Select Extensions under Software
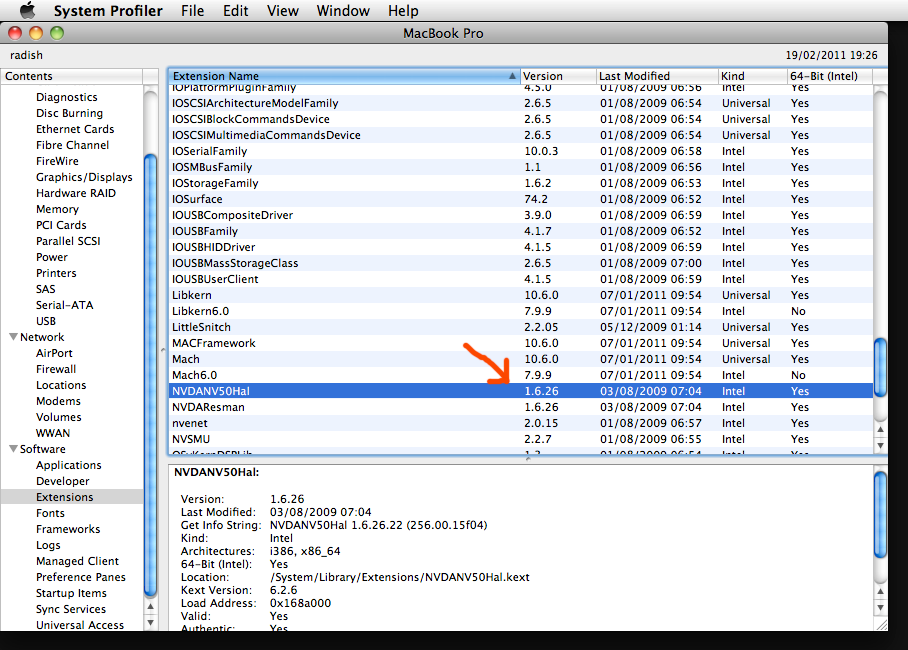Screen dimensions: 908x650 click(64, 496)
